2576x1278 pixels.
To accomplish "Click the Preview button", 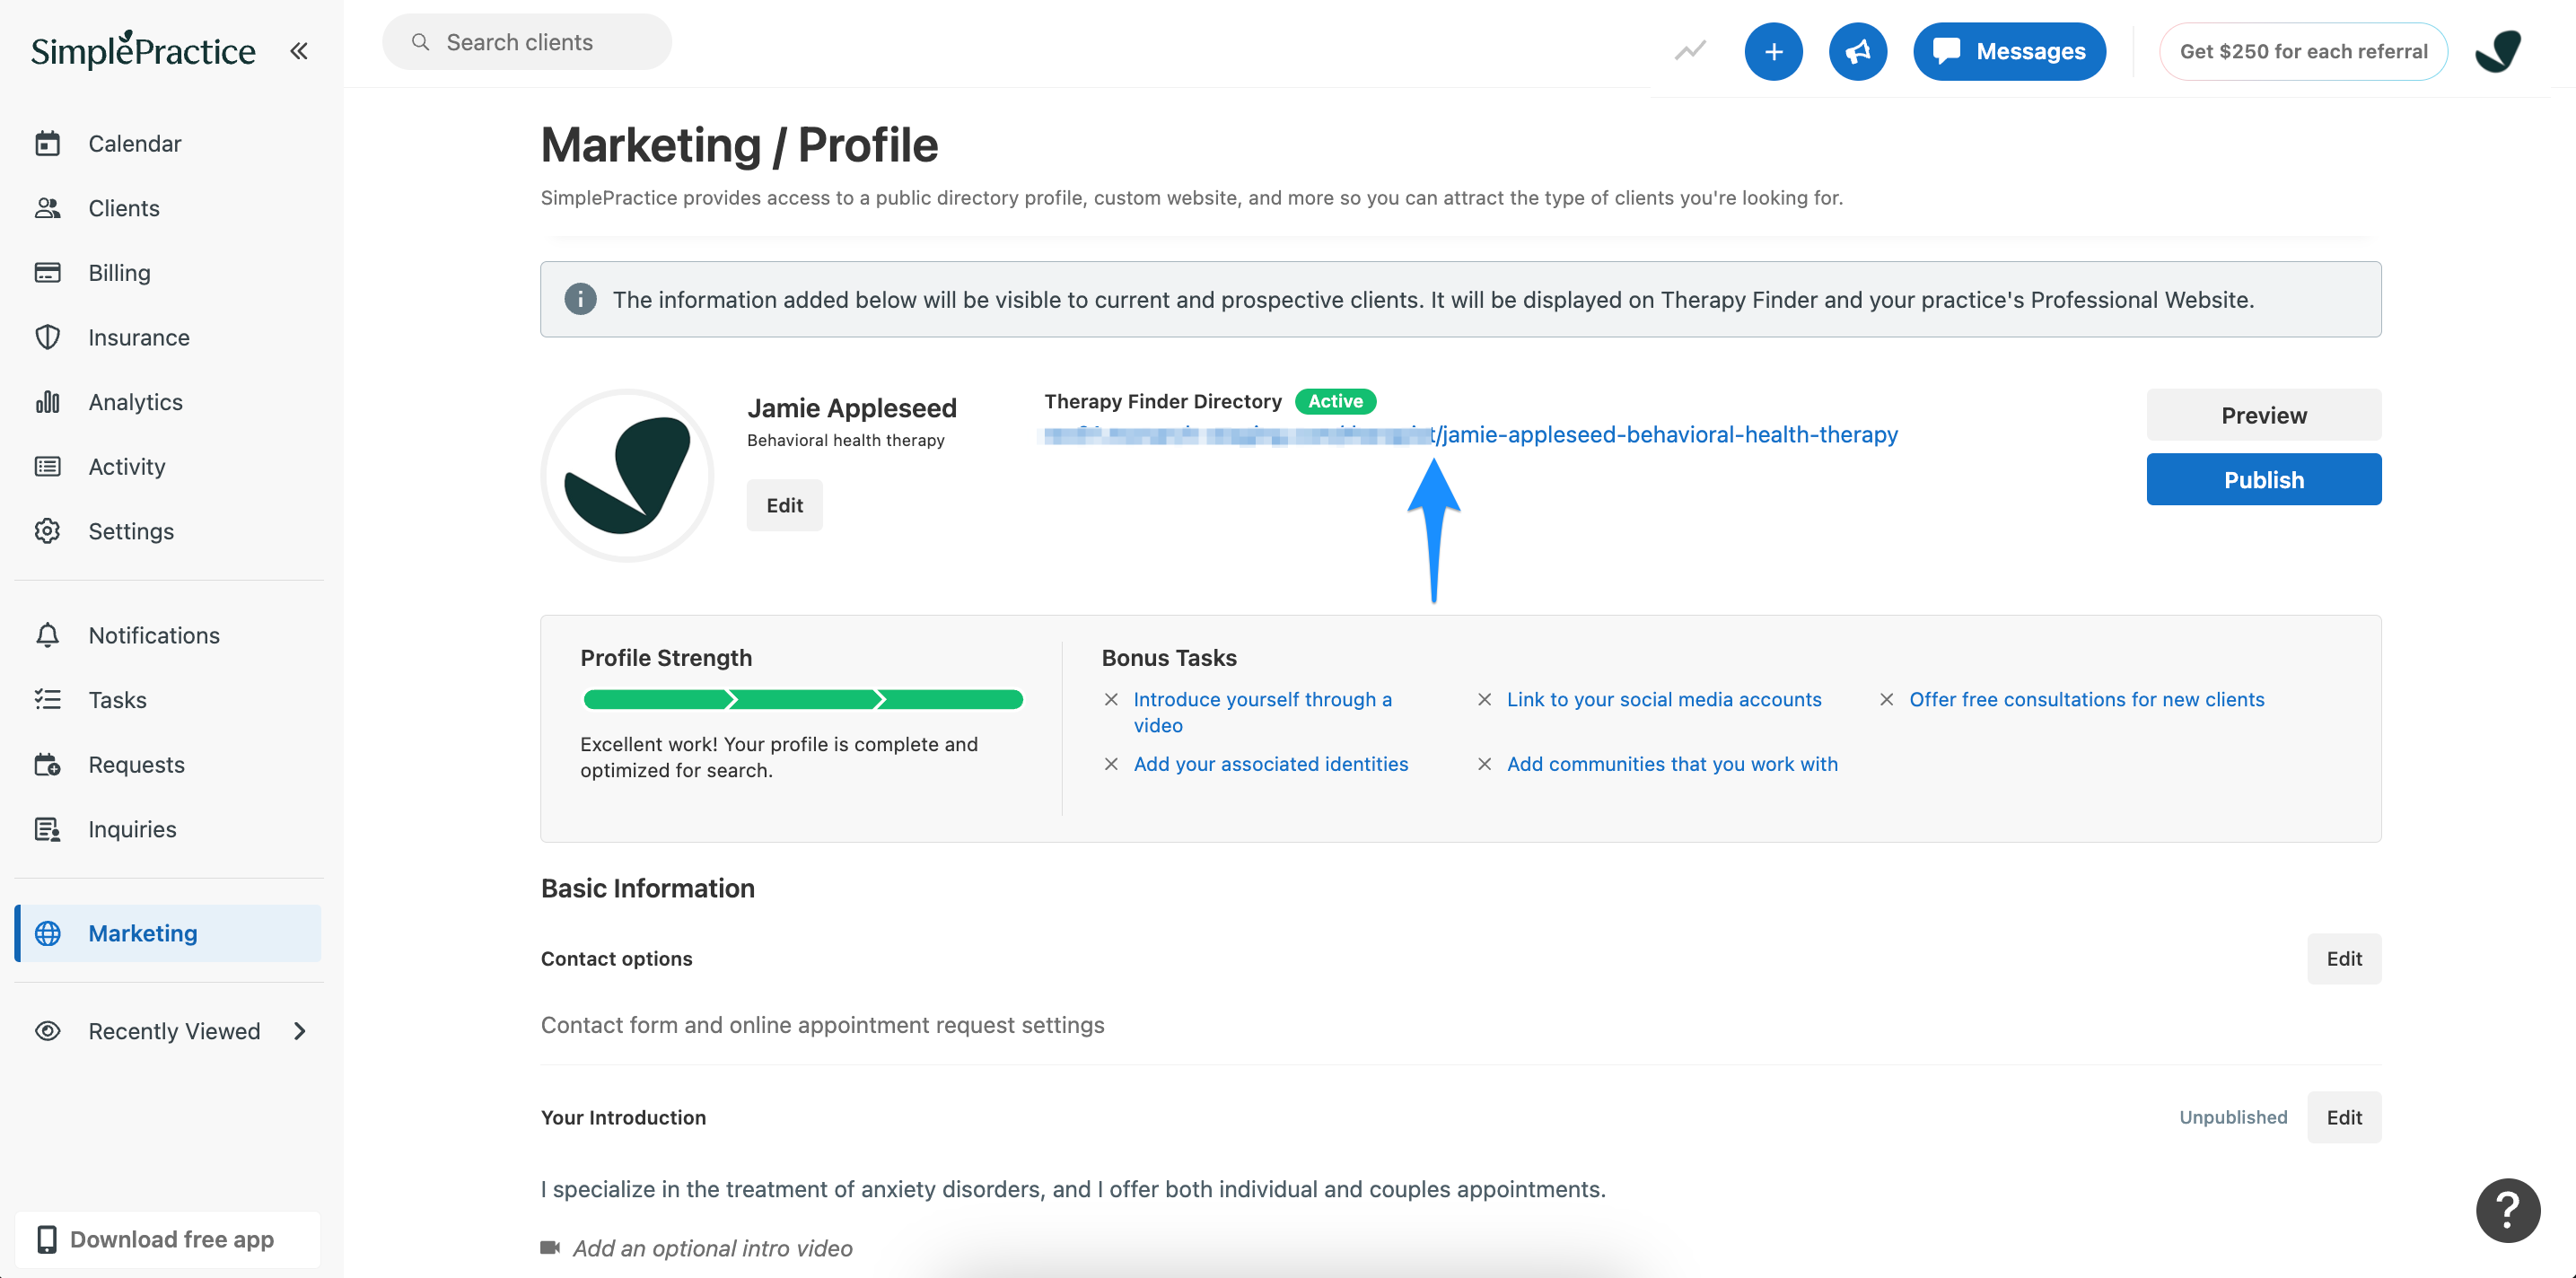I will point(2263,415).
